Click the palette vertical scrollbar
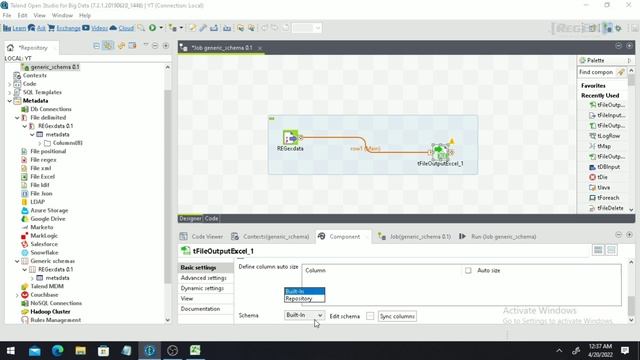 tap(631, 80)
